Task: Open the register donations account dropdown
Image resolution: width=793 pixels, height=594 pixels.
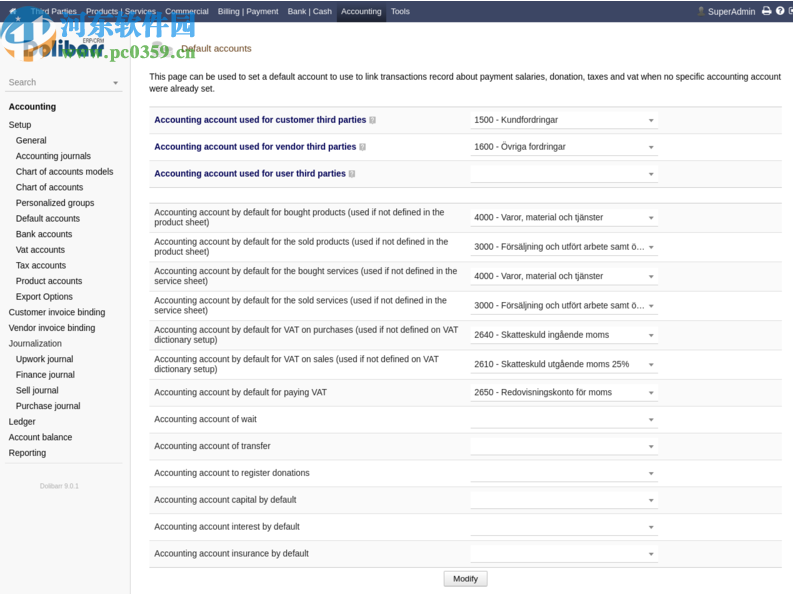Action: click(x=564, y=473)
